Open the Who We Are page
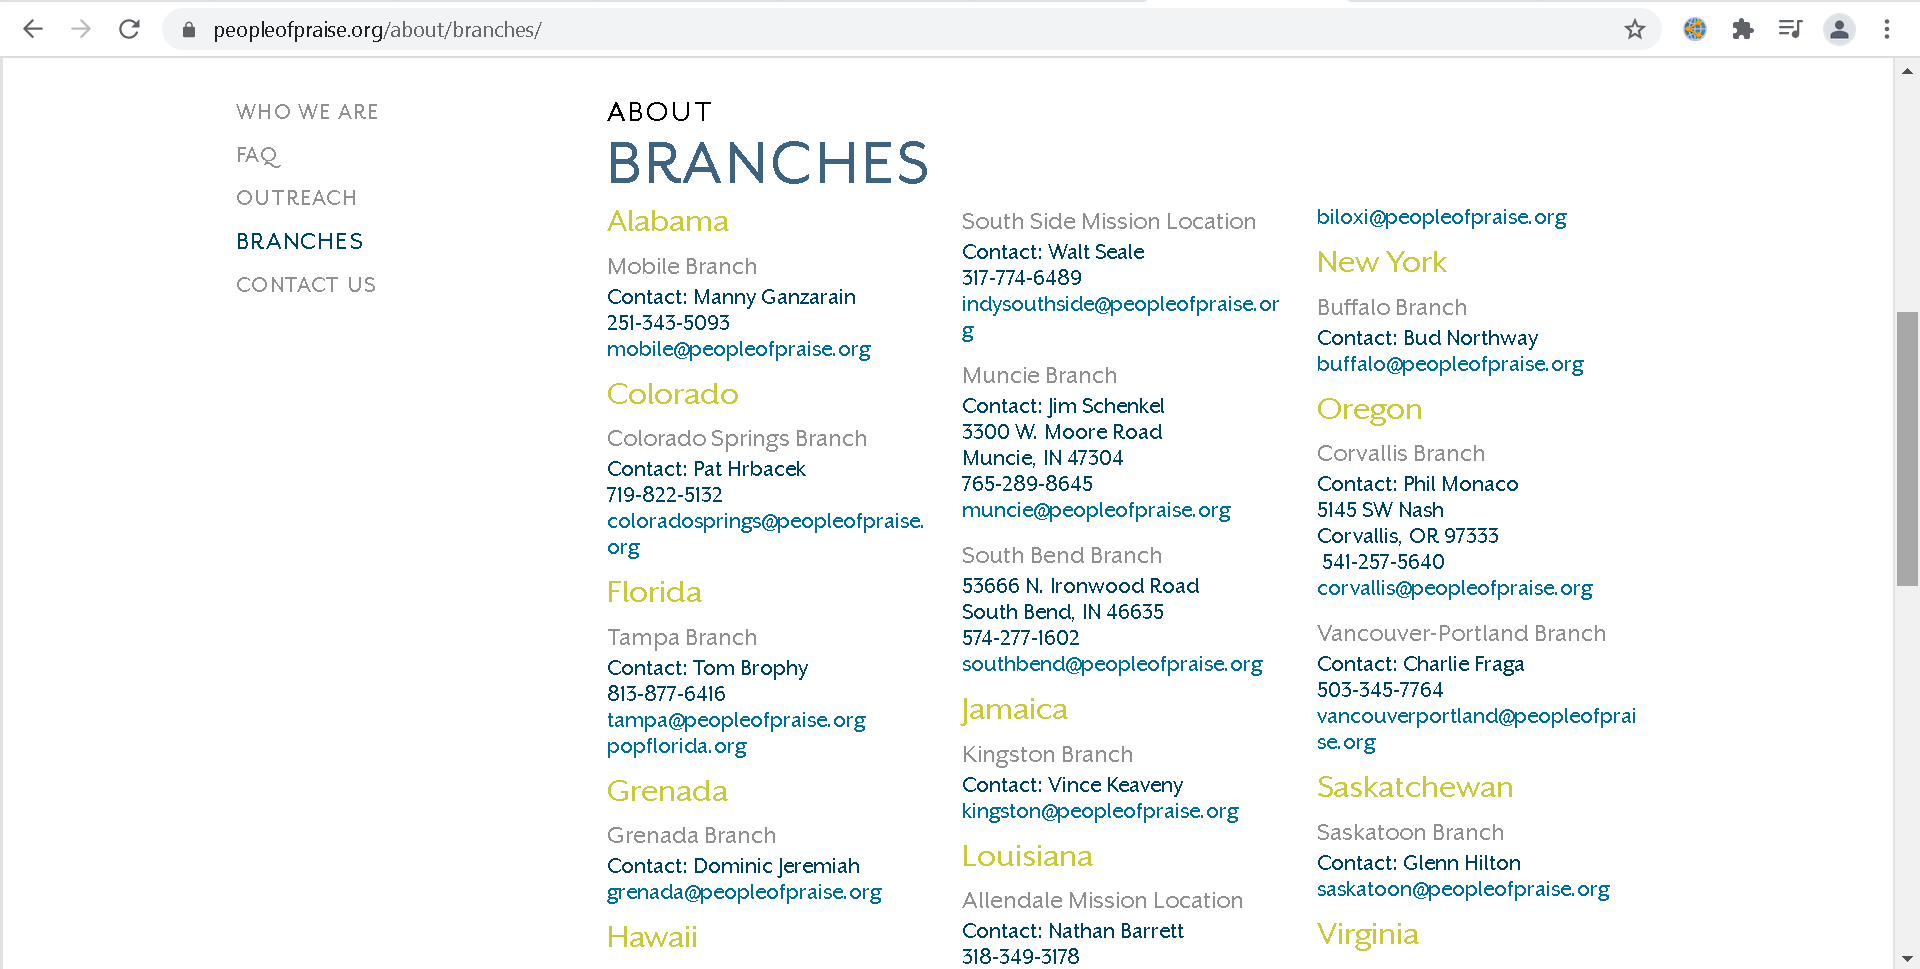Image resolution: width=1920 pixels, height=969 pixels. point(307,112)
